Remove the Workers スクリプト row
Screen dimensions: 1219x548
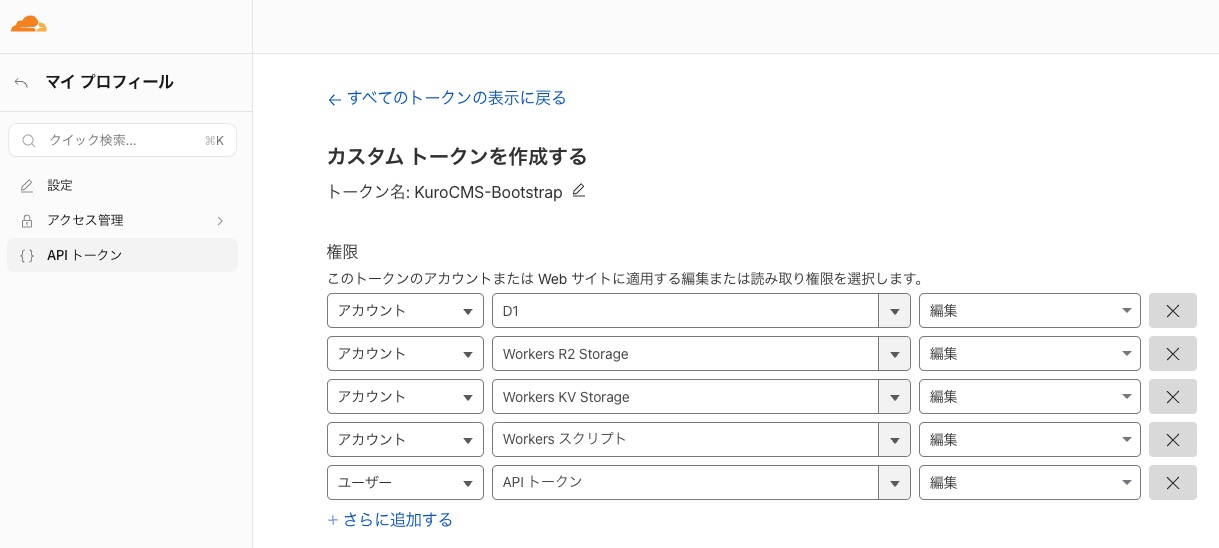[1173, 440]
